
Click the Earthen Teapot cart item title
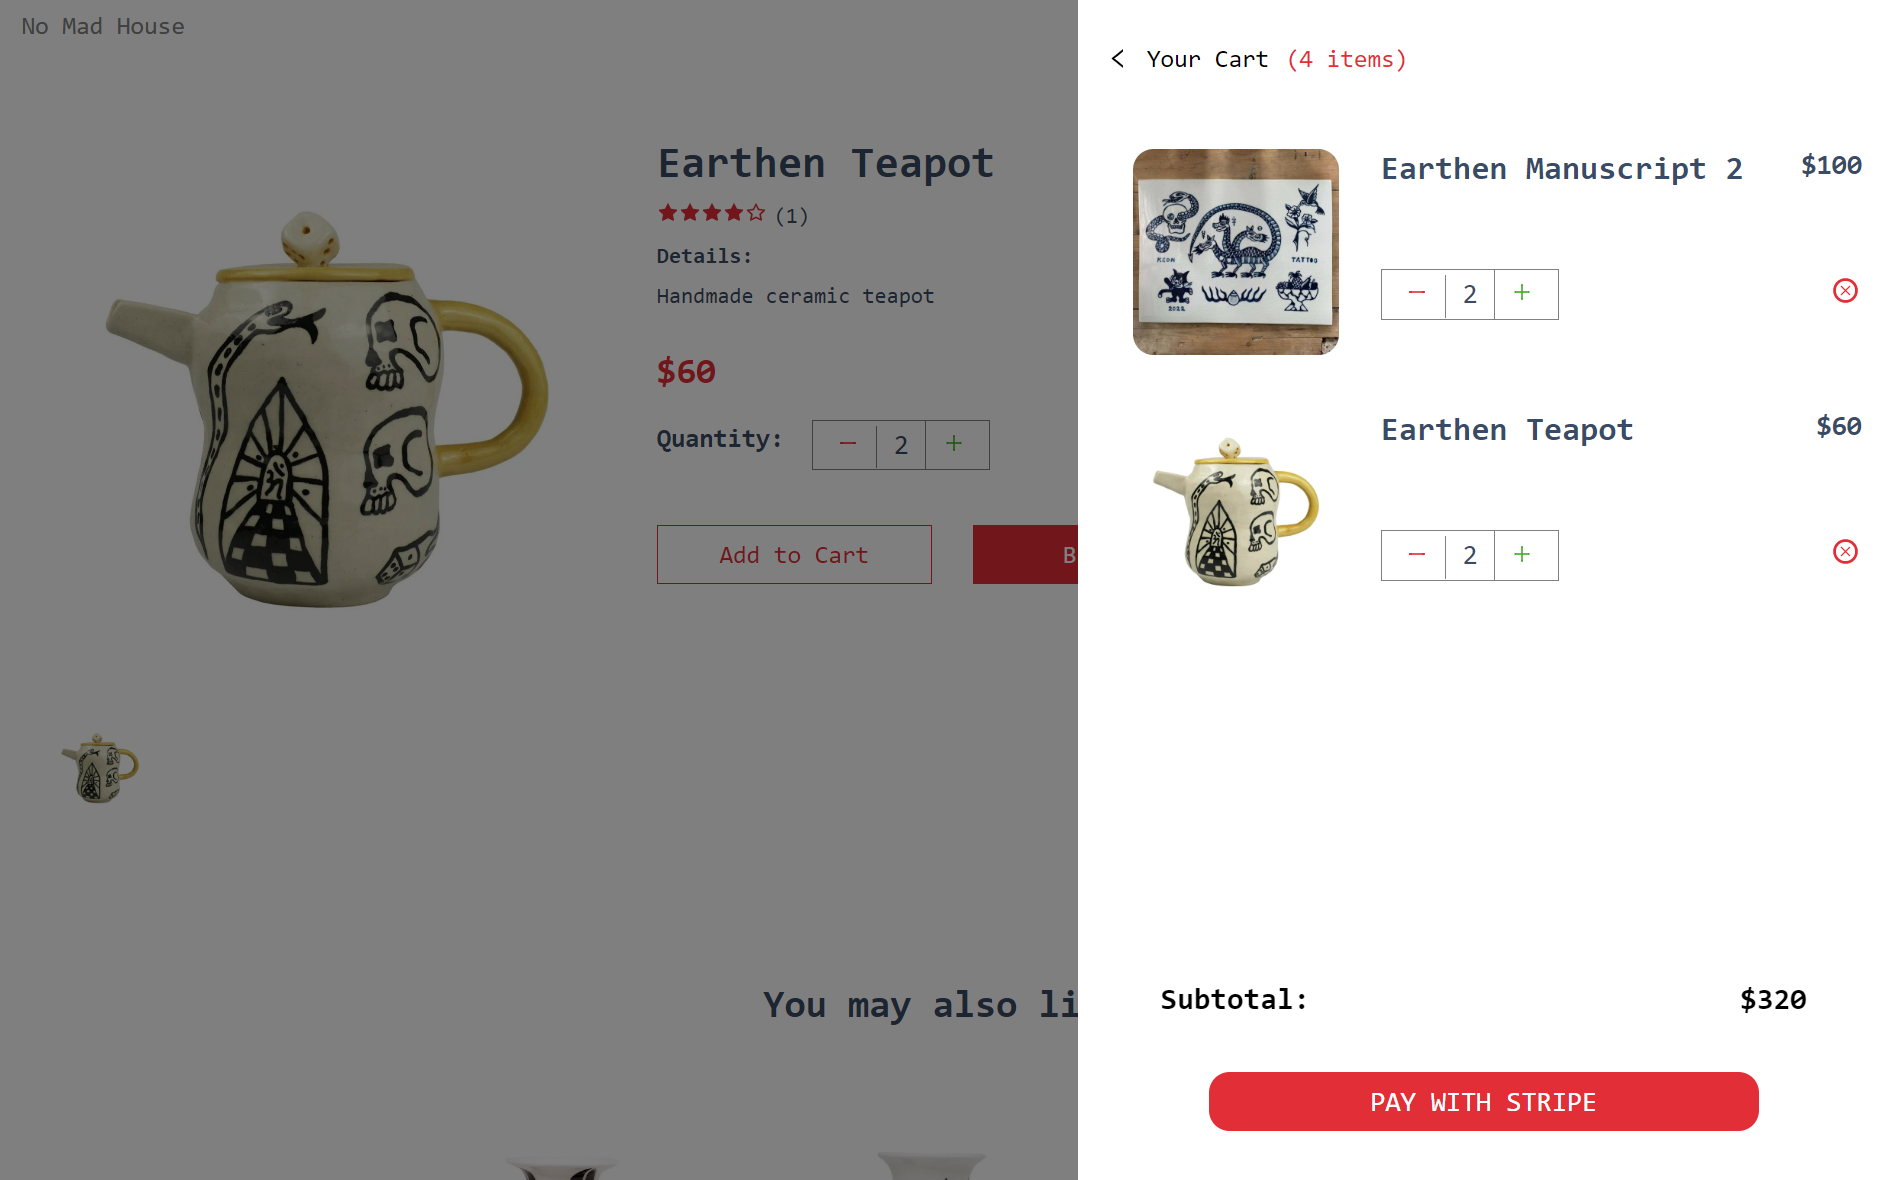point(1506,430)
